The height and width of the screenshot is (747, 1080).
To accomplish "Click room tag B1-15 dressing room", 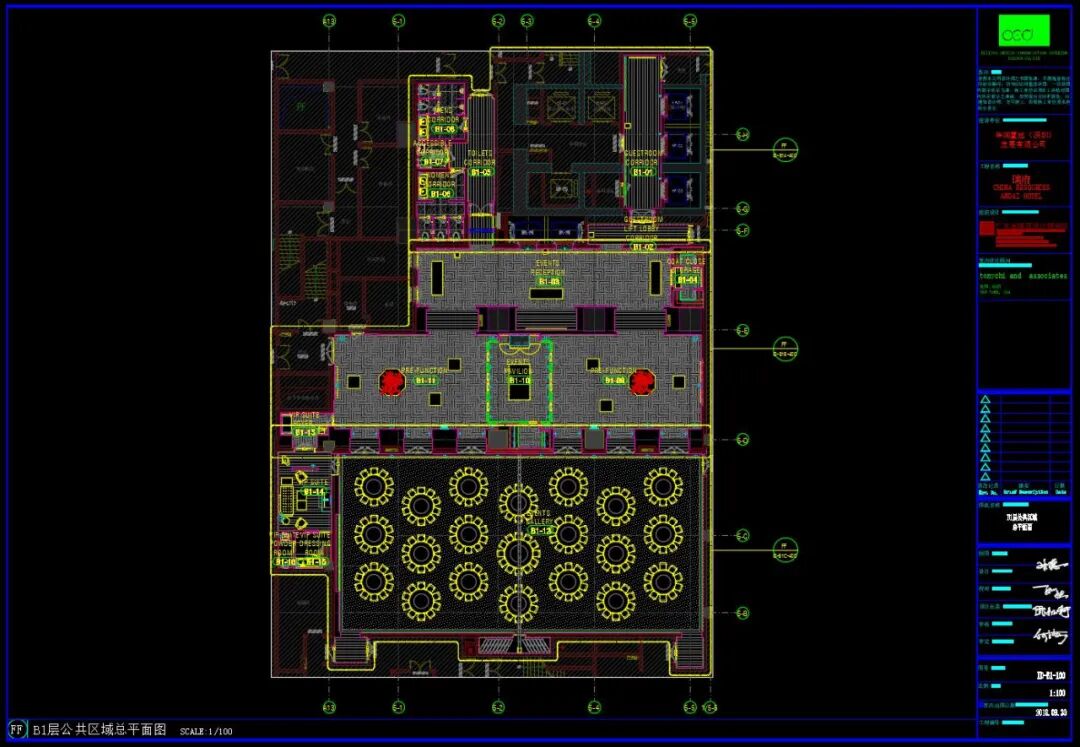I will tap(315, 562).
